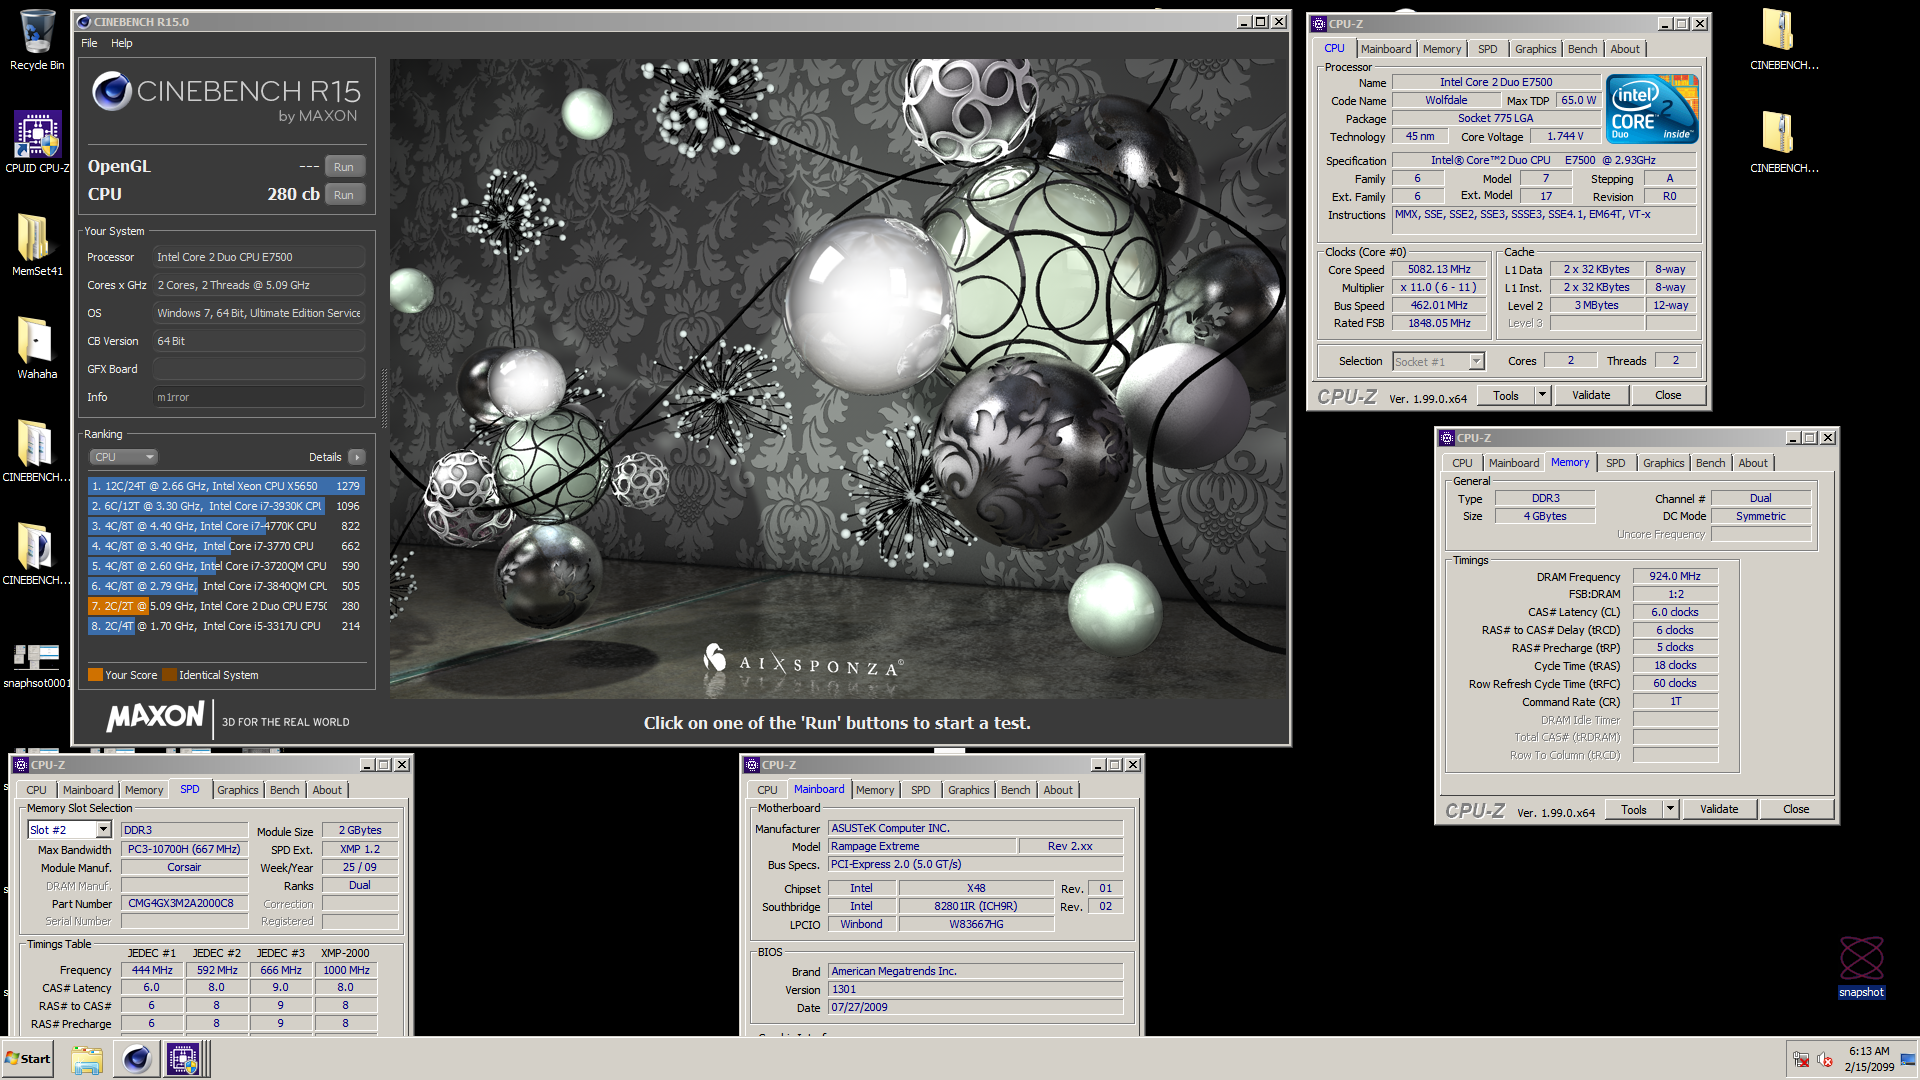1920x1080 pixels.
Task: Click Validate in Memory CPU-Z window
Action: click(x=1719, y=810)
